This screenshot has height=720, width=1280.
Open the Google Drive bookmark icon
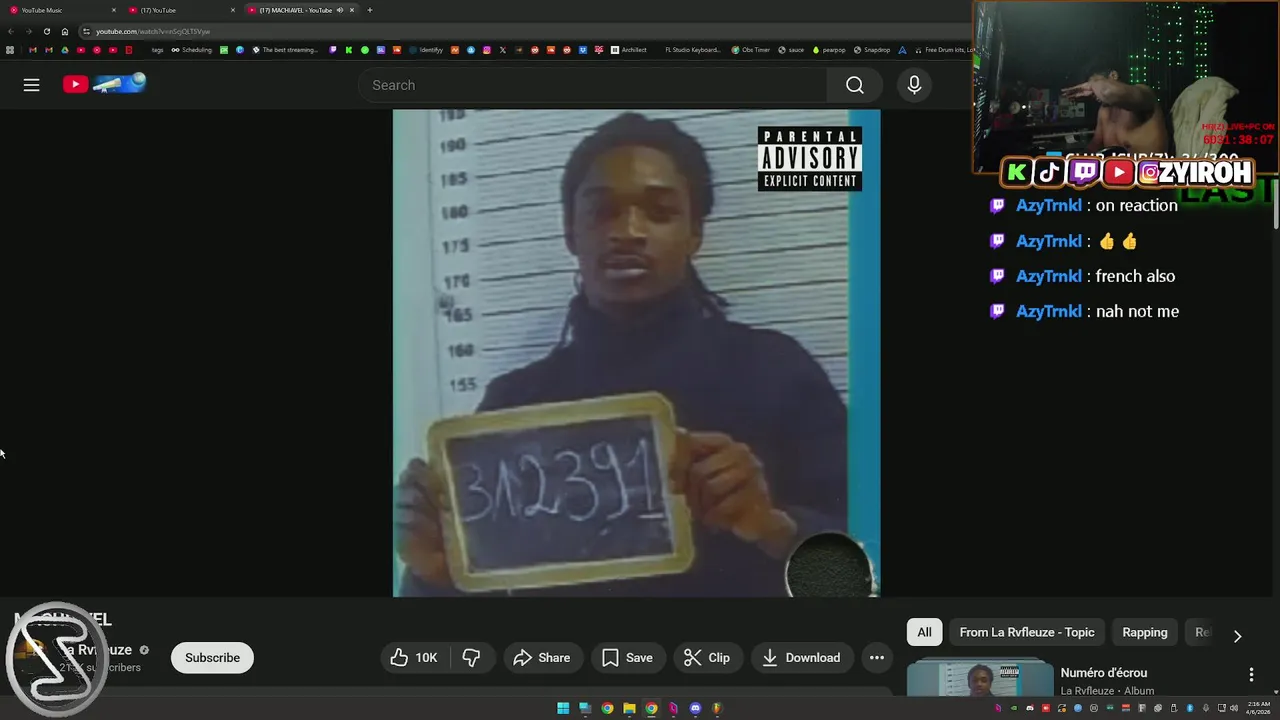[x=64, y=50]
